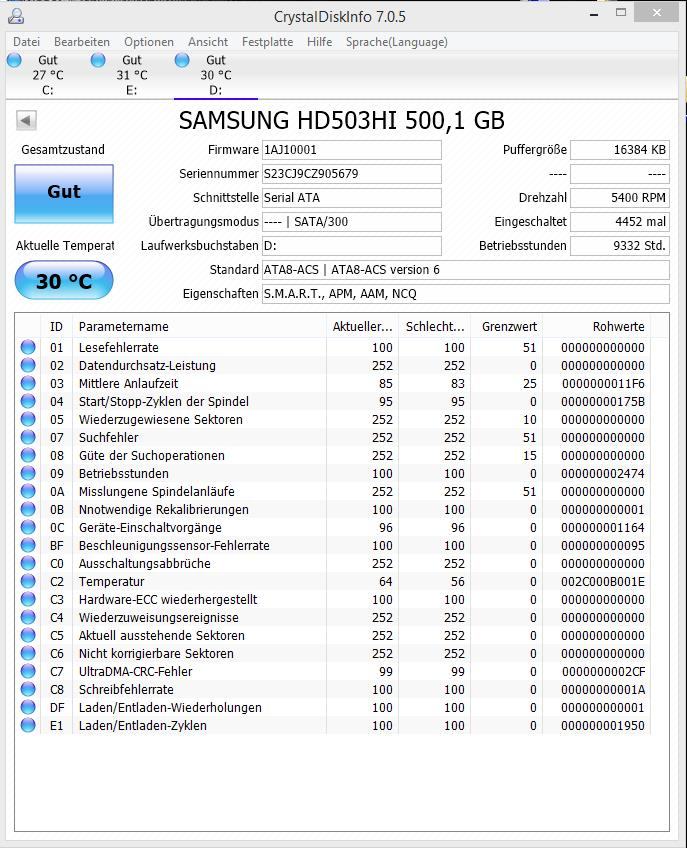Click status icon of Lesefehlerrate row
Screen dimensions: 687x848
click(x=28, y=347)
